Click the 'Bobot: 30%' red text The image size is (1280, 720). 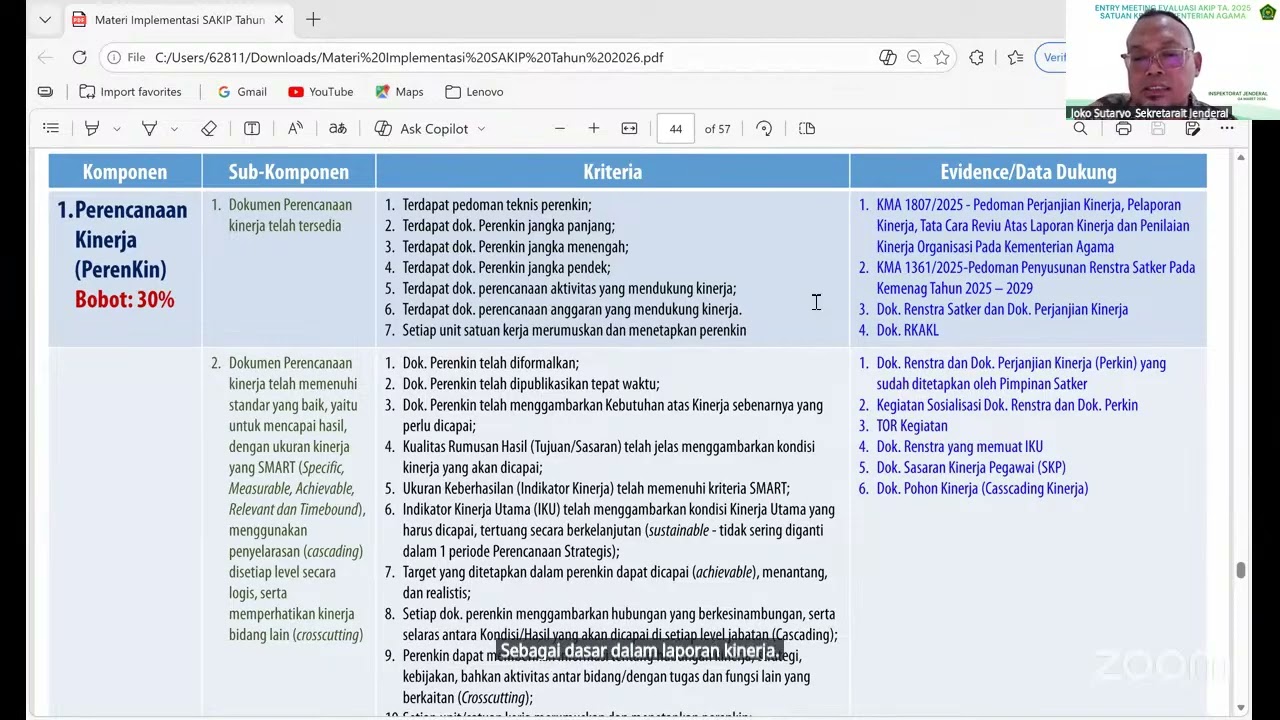pyautogui.click(x=124, y=299)
